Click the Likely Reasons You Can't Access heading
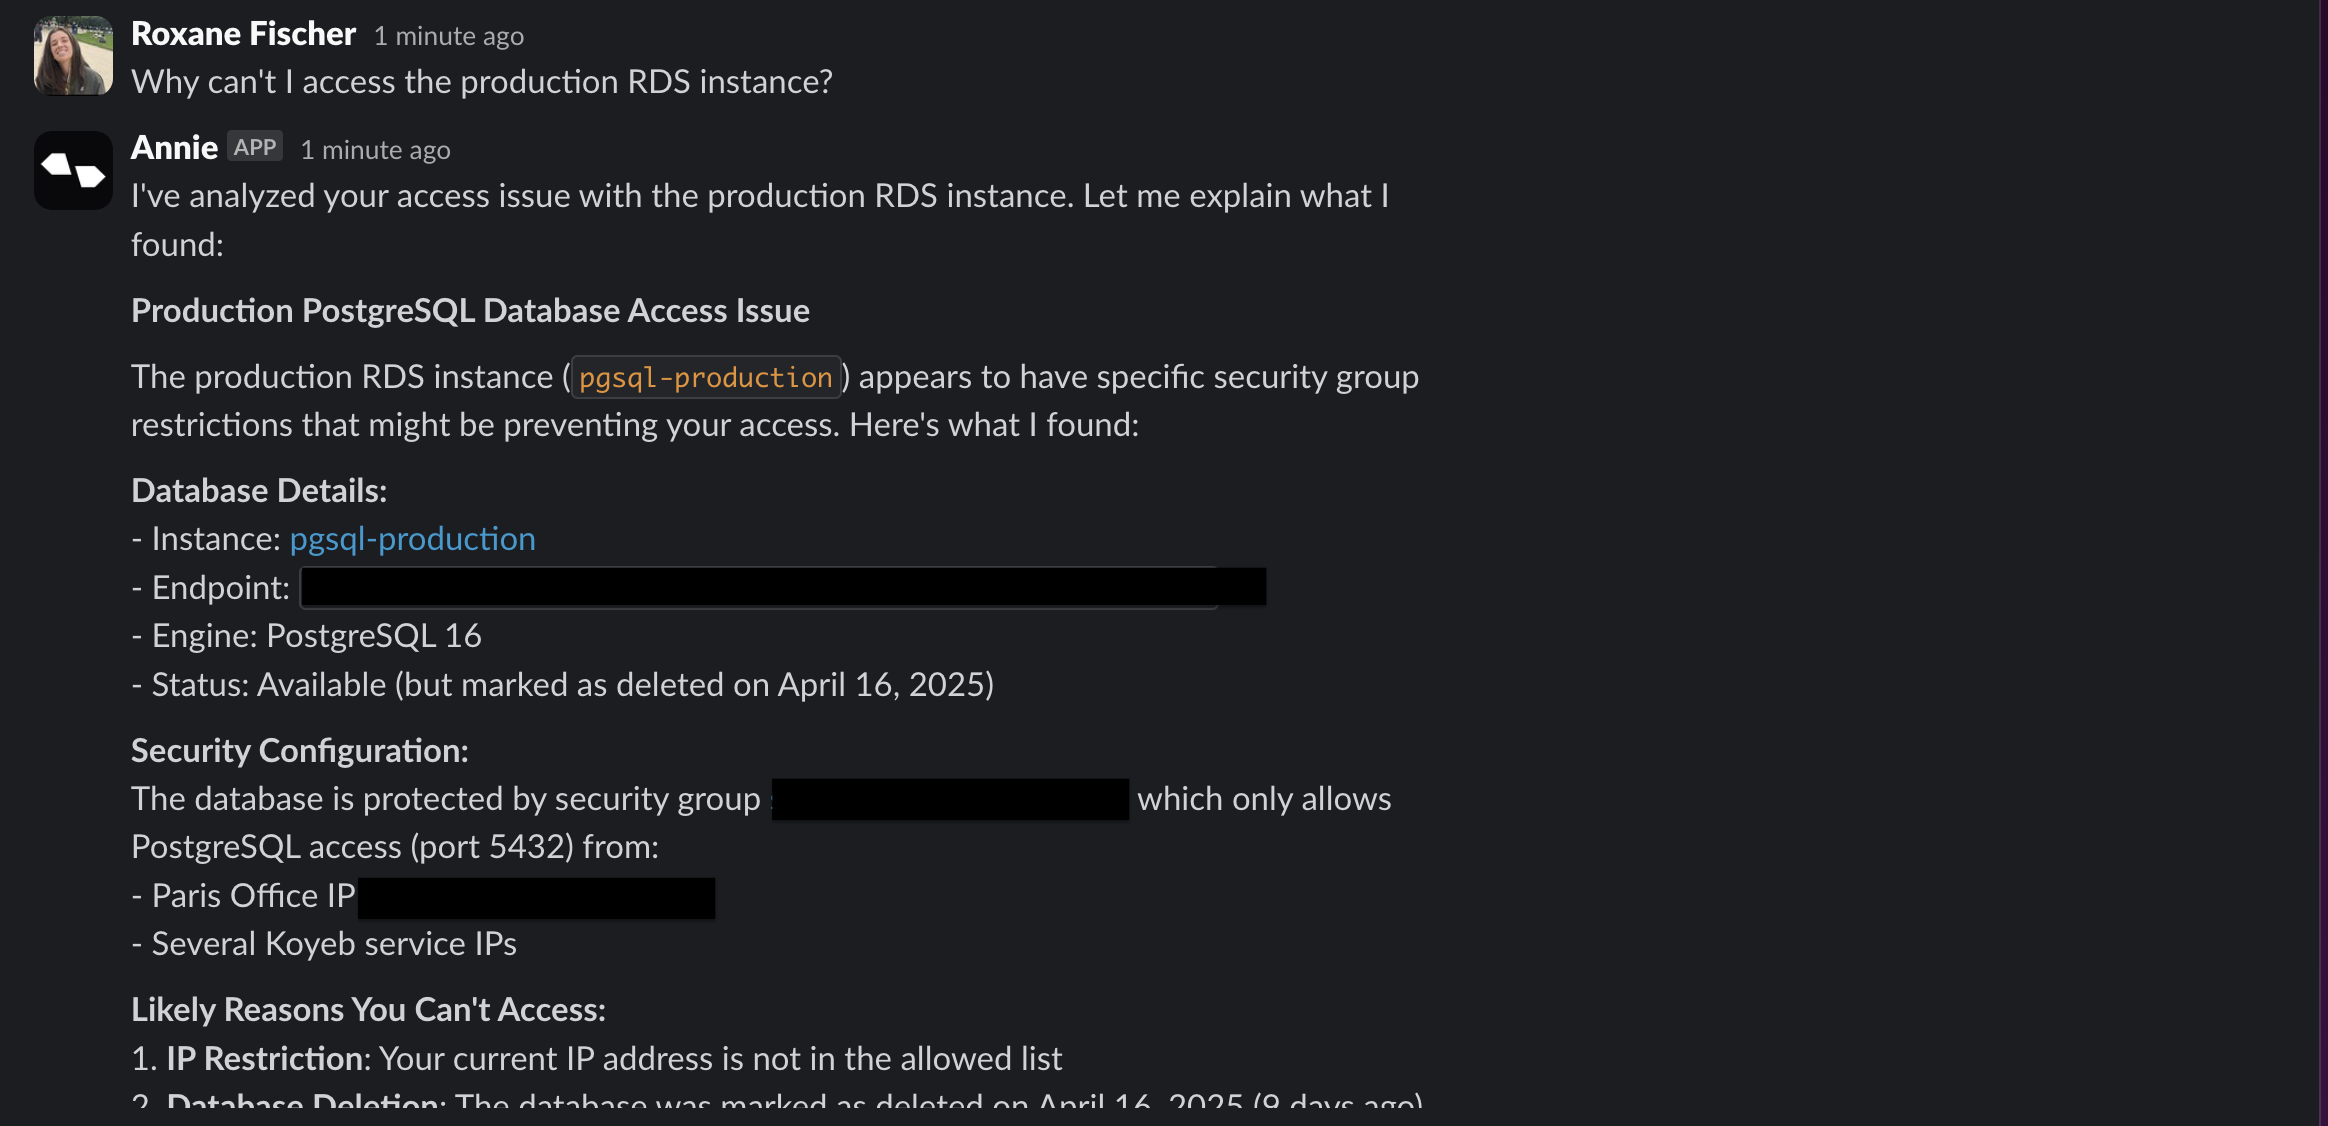This screenshot has height=1126, width=2328. coord(368,1010)
